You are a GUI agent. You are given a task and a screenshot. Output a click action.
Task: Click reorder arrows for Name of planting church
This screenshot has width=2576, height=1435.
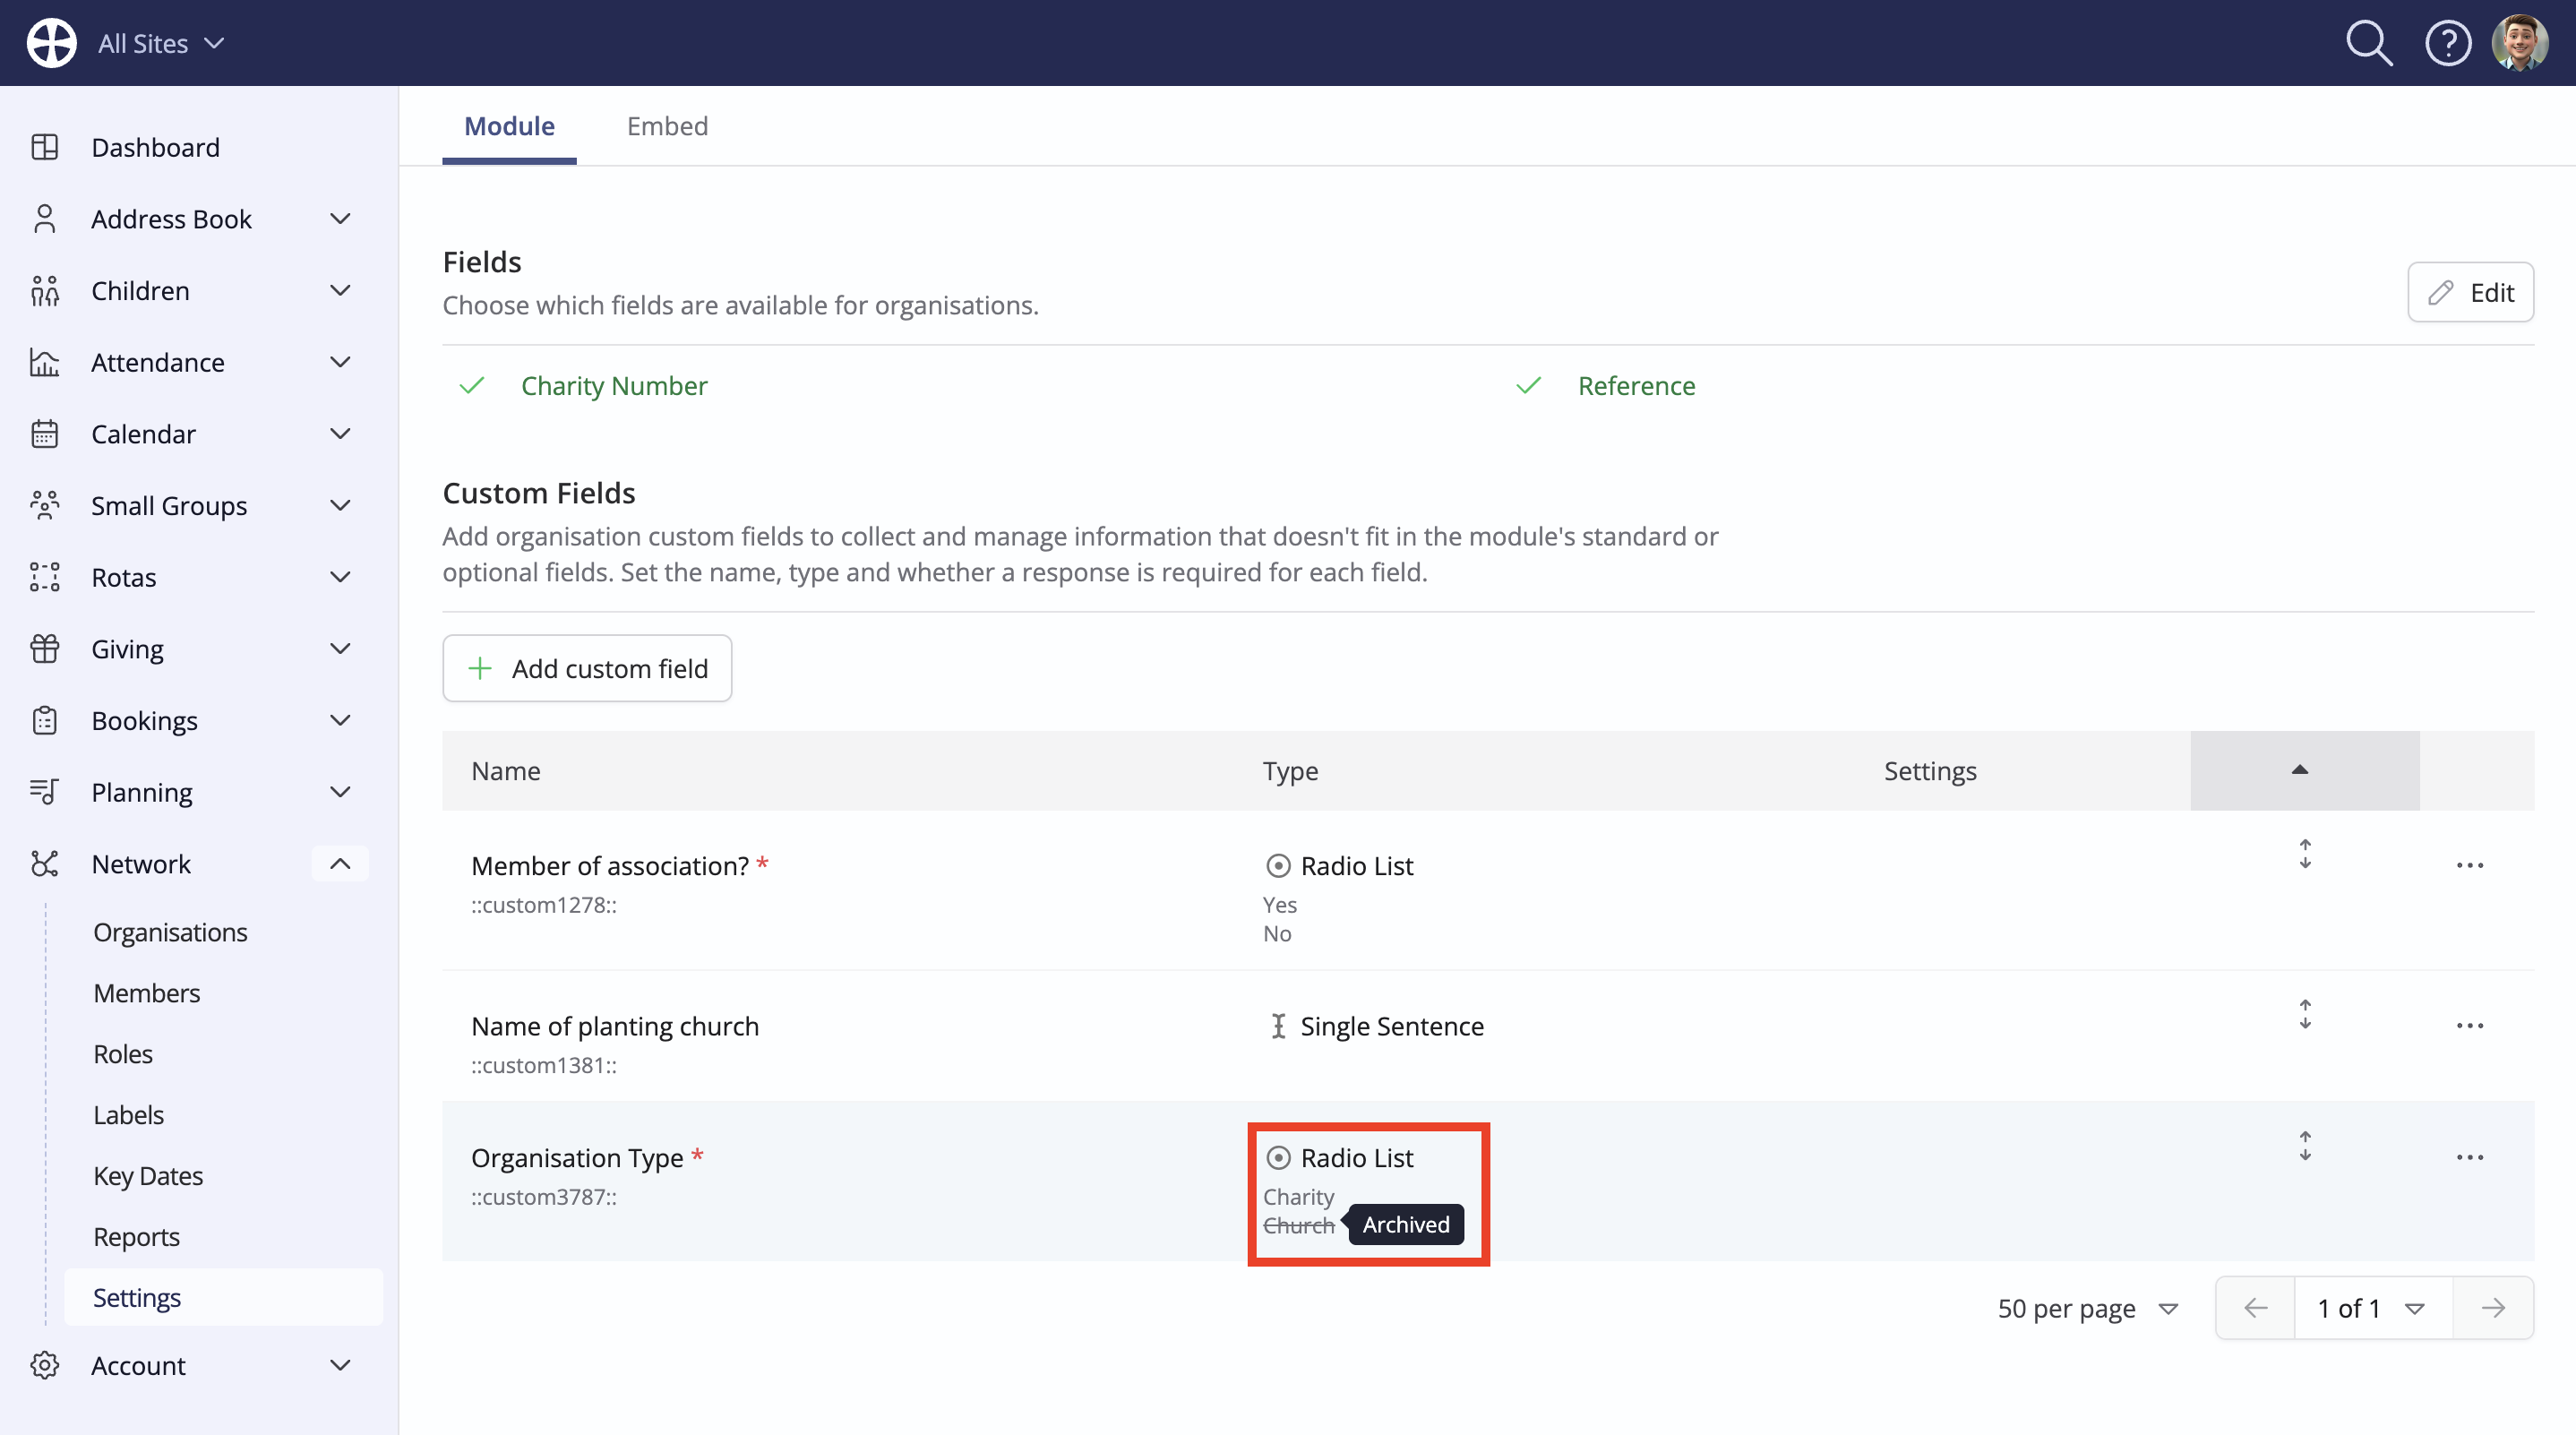[2305, 1014]
